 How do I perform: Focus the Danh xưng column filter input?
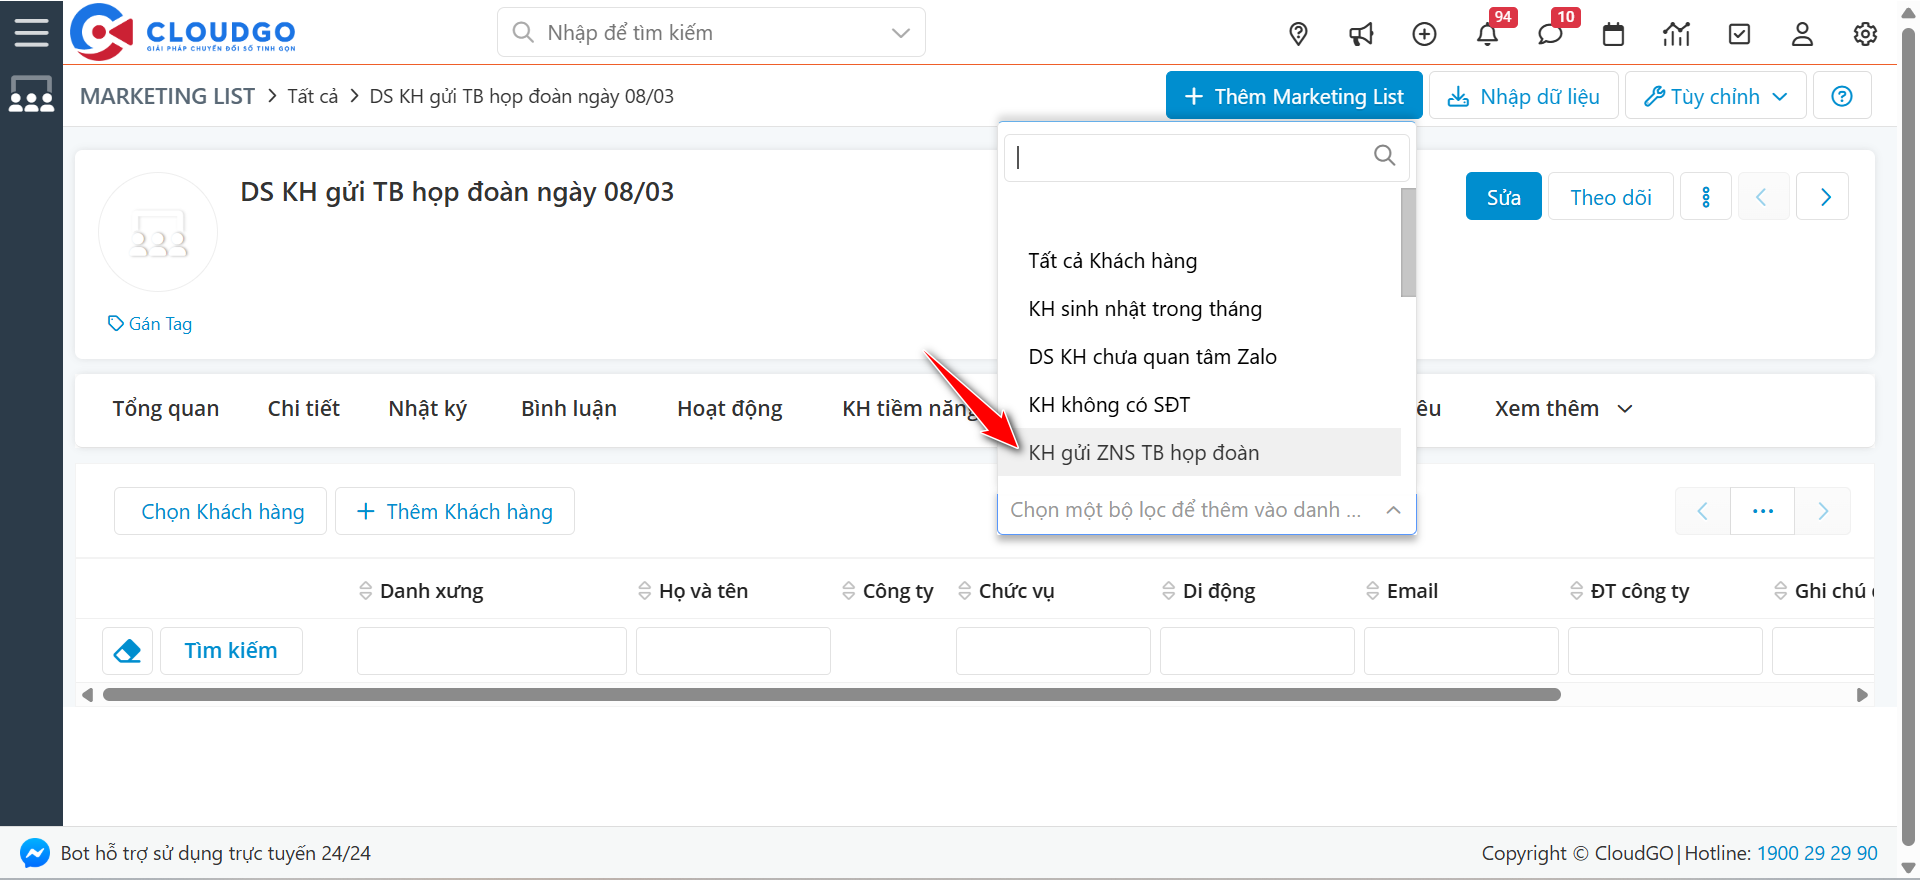(x=492, y=651)
